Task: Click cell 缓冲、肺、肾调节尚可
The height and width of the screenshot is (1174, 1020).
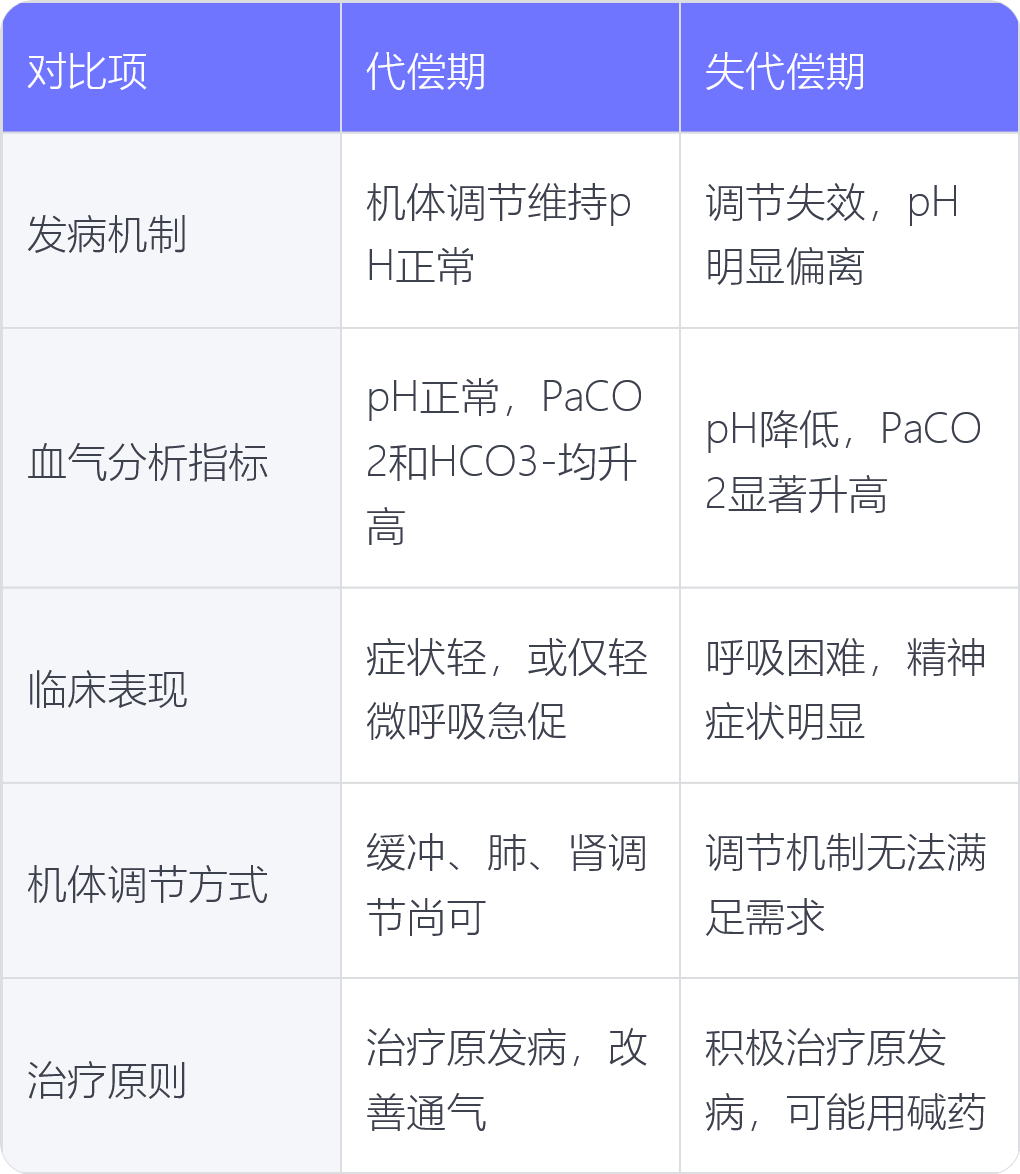Action: (510, 880)
